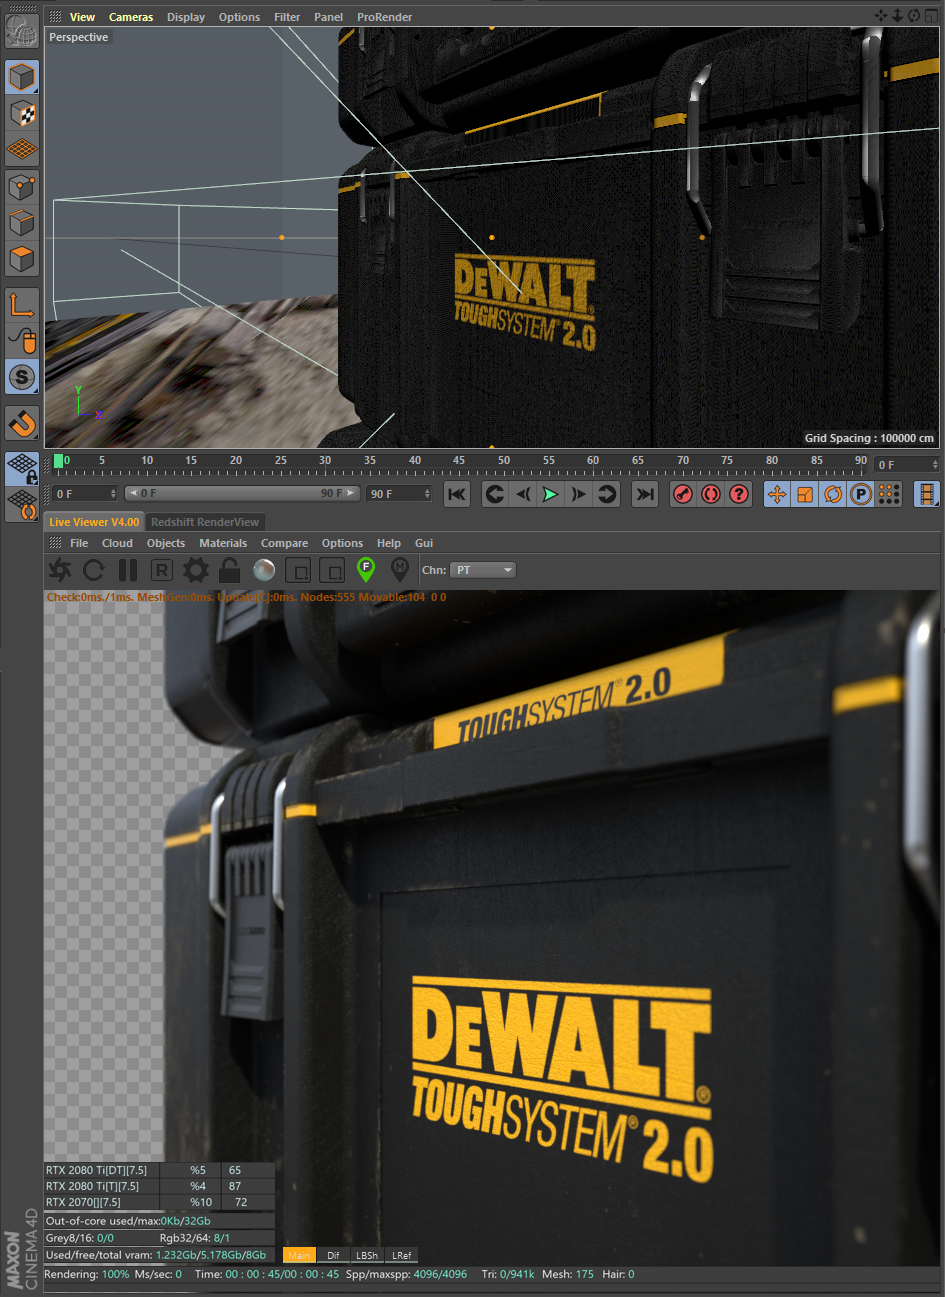Open the View menu in the viewport
Viewport: 945px width, 1297px height.
(x=82, y=17)
